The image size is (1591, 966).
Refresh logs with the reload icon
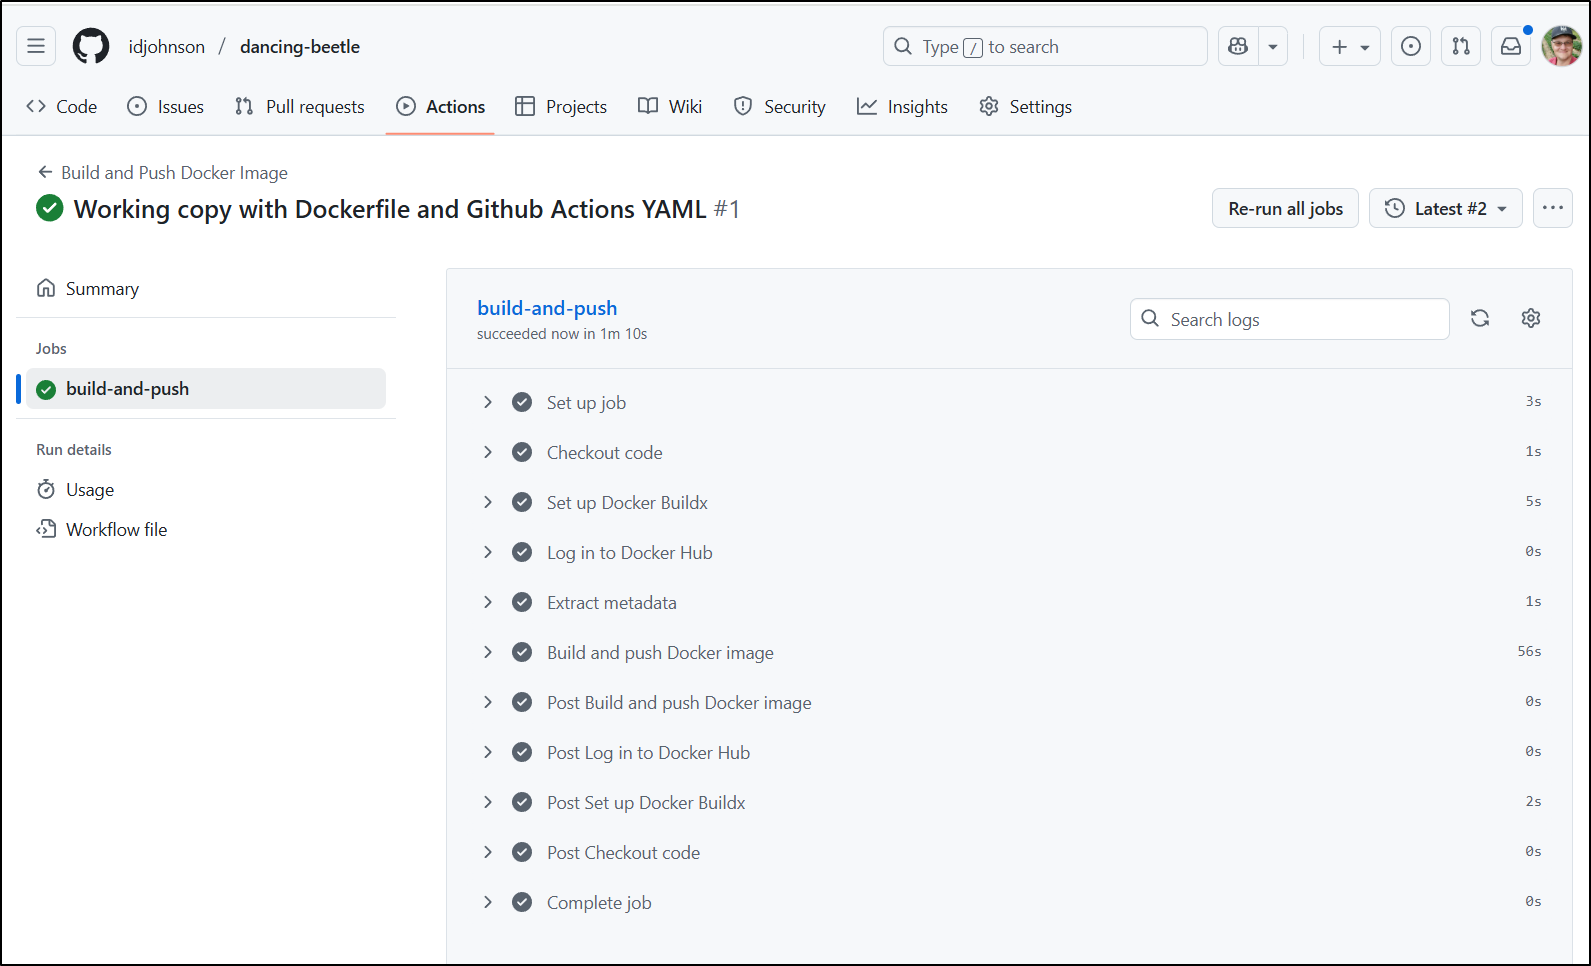pos(1480,318)
